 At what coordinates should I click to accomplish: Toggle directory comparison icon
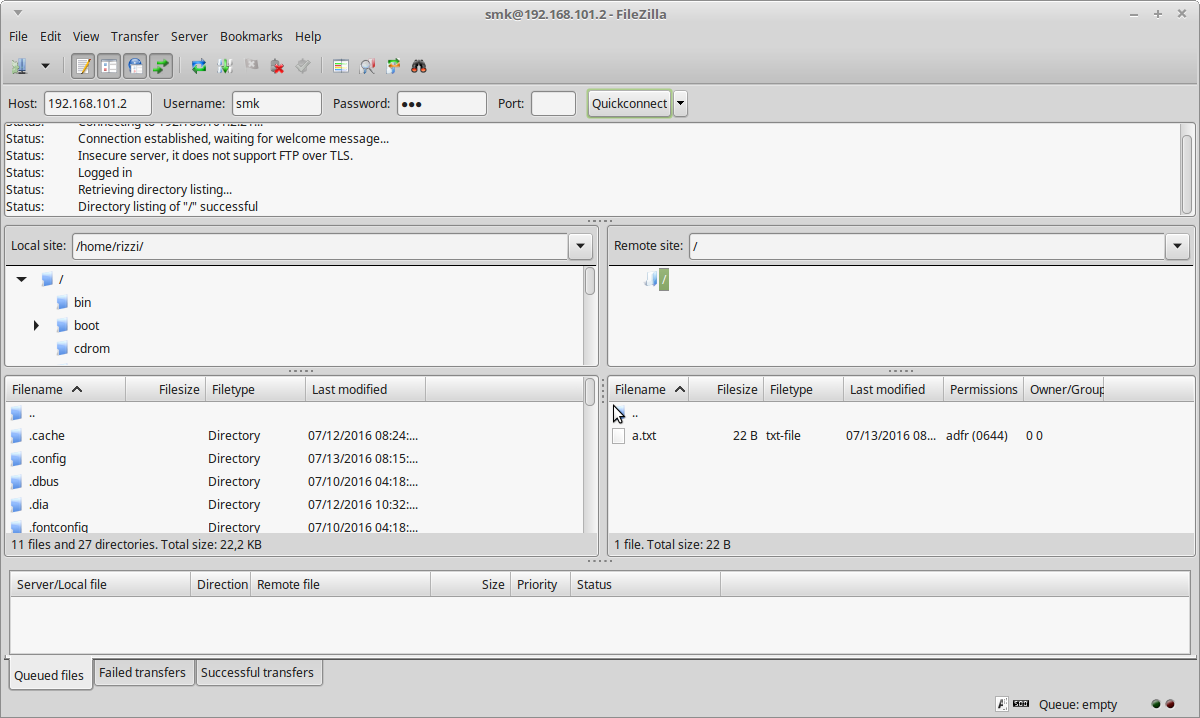click(367, 66)
